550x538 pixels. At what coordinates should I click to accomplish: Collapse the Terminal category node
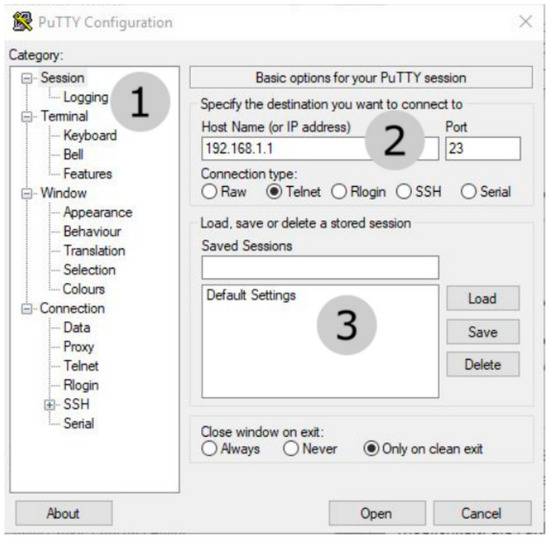point(27,116)
